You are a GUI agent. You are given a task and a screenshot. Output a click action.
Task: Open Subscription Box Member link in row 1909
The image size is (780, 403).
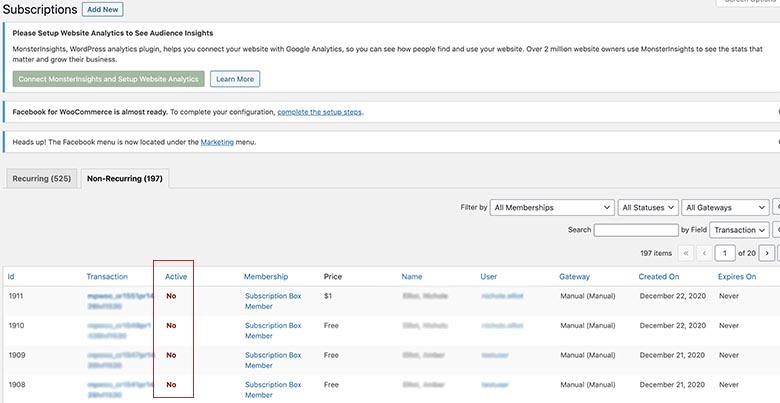click(273, 360)
